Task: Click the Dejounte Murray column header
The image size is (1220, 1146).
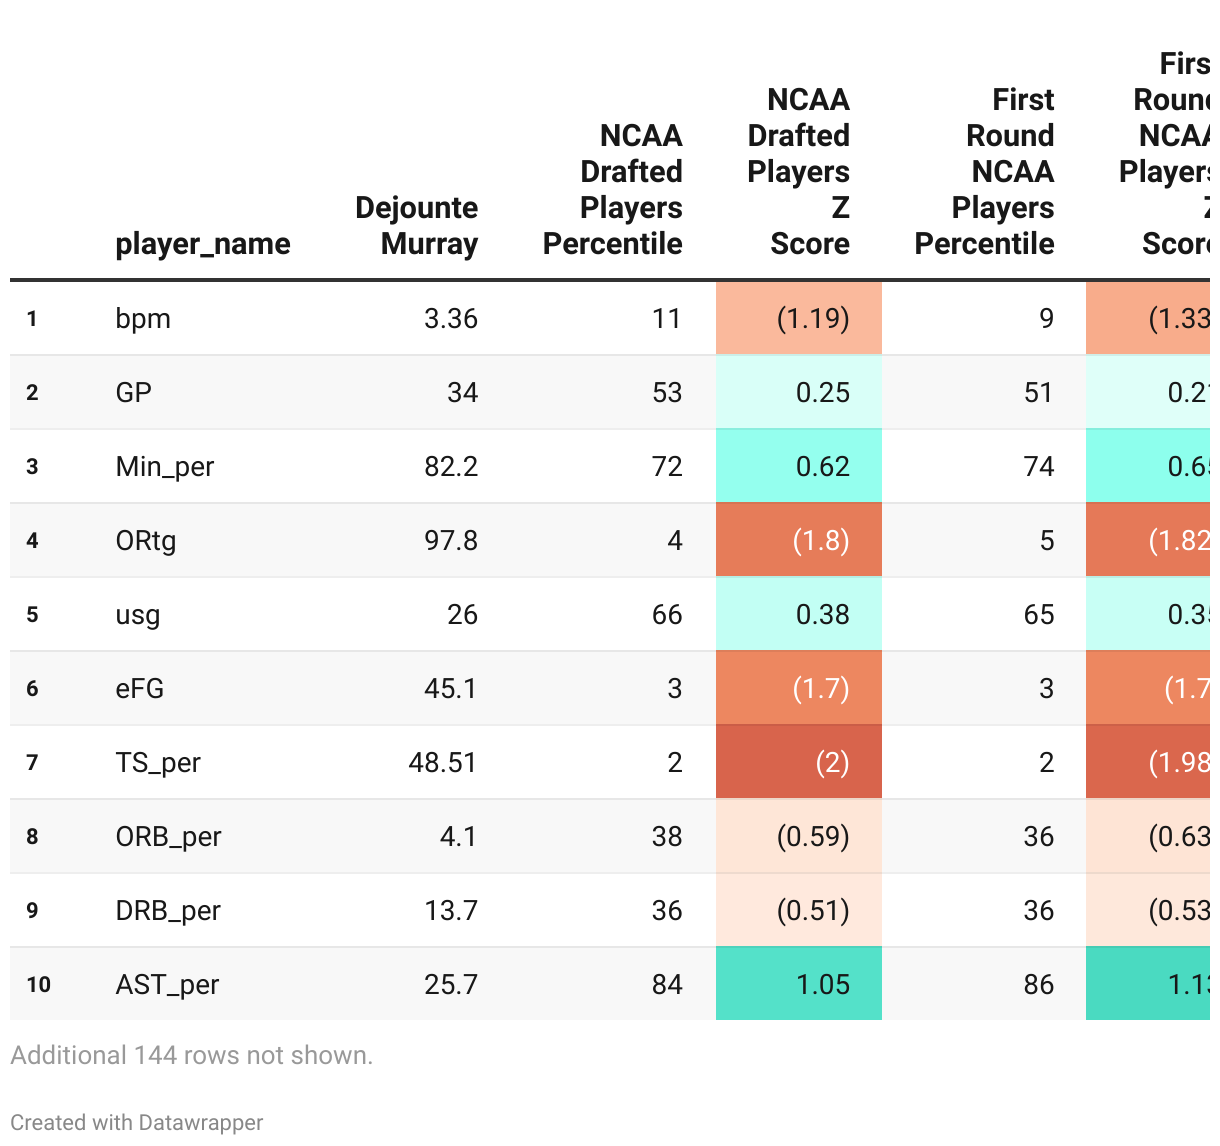Action: (416, 226)
